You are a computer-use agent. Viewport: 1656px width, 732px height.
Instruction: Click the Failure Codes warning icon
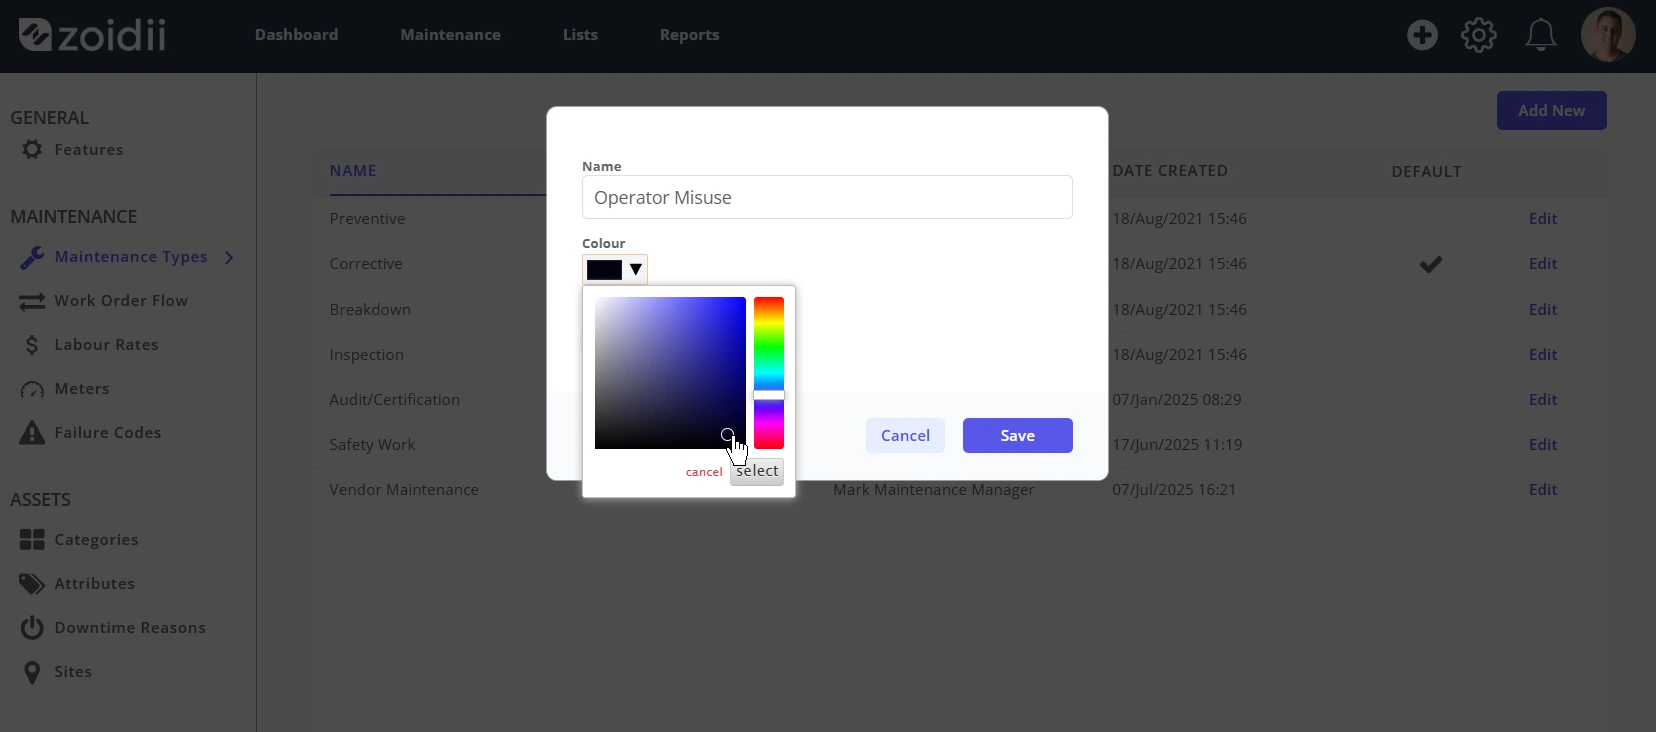tap(32, 432)
